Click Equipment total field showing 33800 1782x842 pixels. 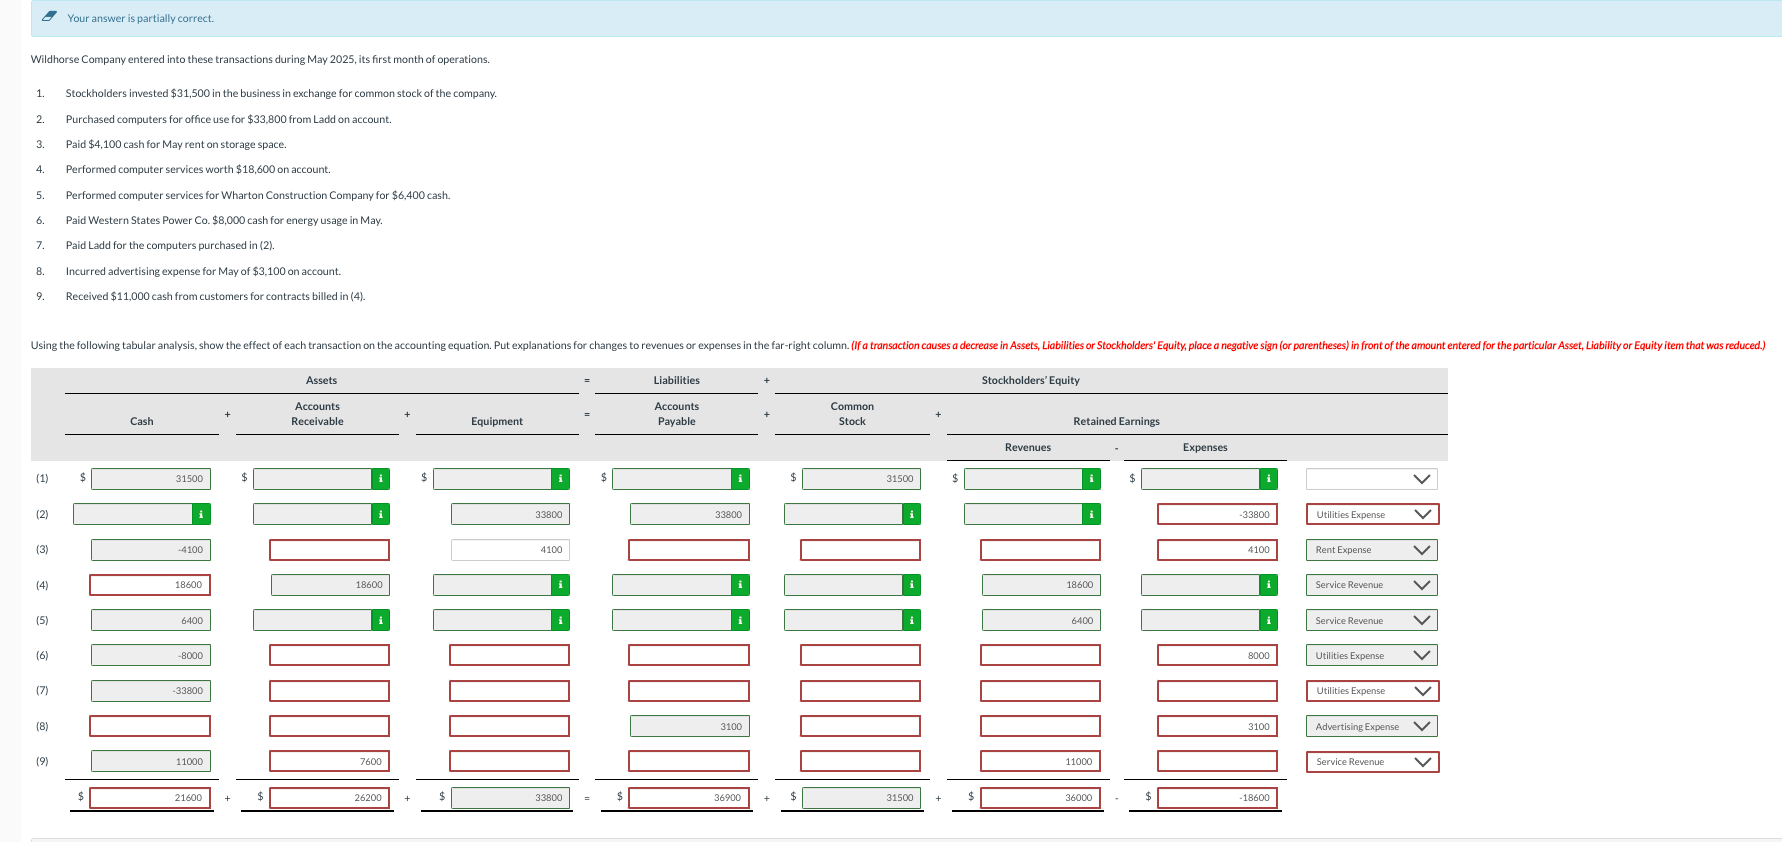point(510,798)
